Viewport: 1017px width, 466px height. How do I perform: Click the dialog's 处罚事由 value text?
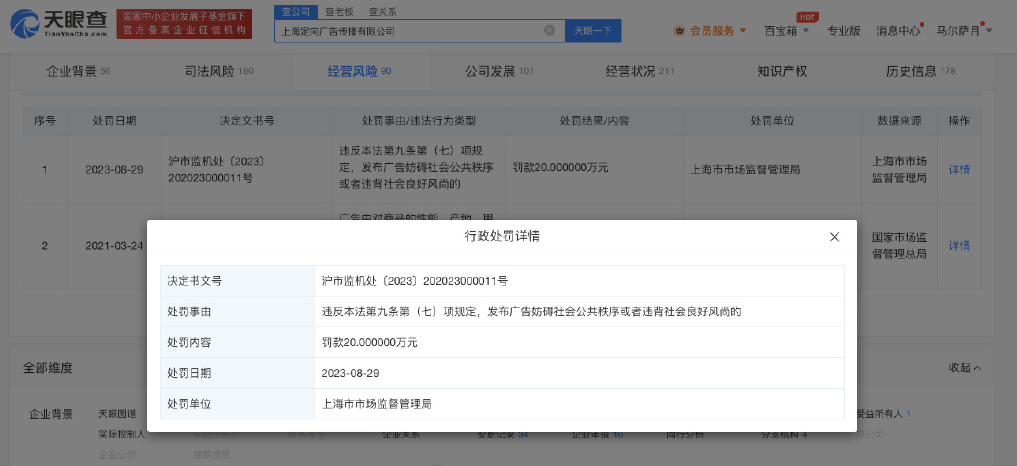[531, 312]
